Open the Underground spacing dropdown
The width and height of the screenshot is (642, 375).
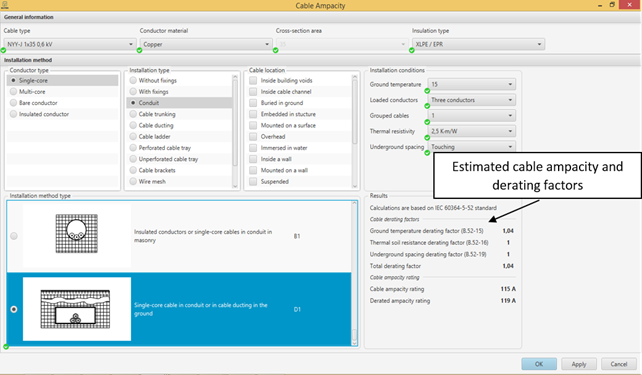(472, 147)
